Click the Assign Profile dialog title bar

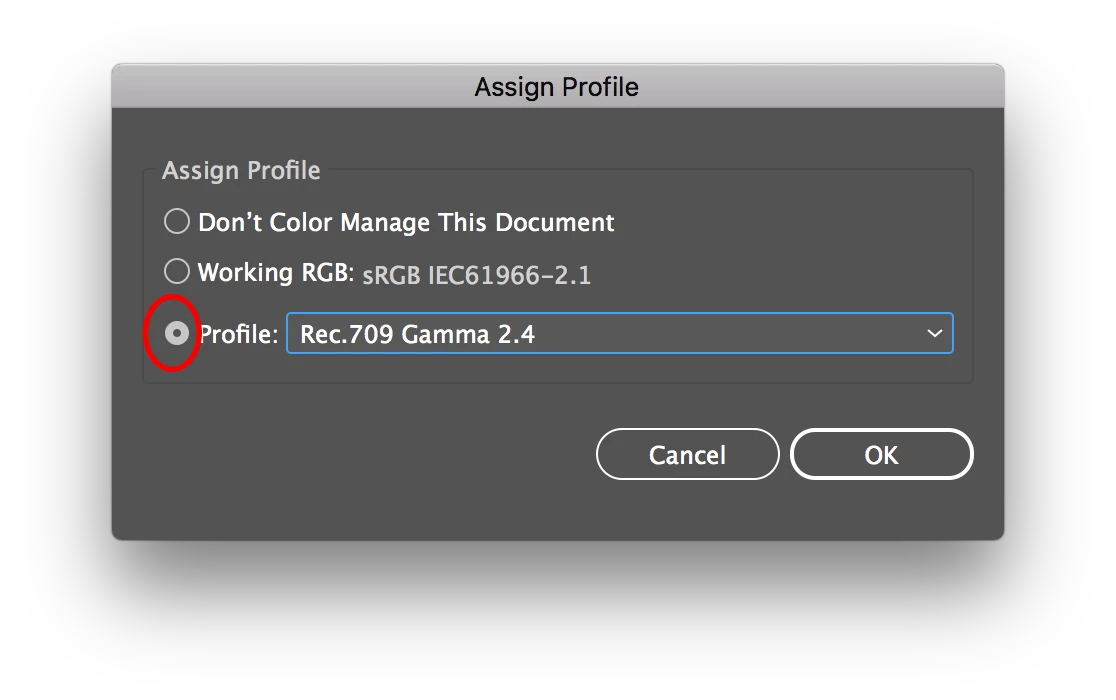coord(557,87)
